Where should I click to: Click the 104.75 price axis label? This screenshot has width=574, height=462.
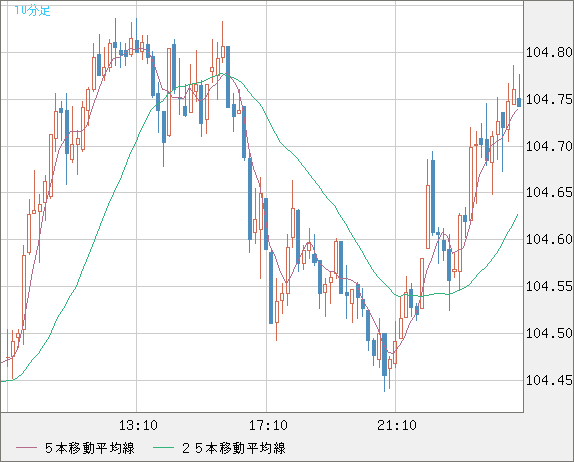pos(549,99)
